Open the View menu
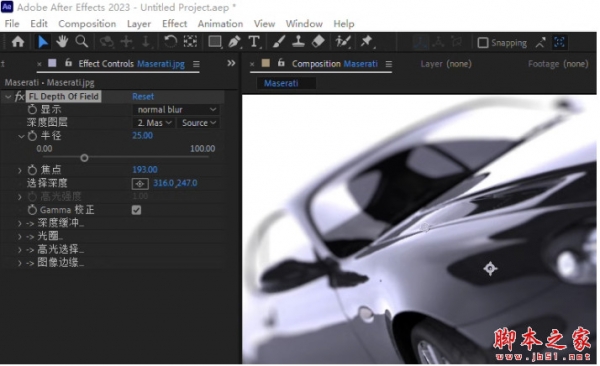Viewport: 600px width, 366px height. (x=264, y=24)
